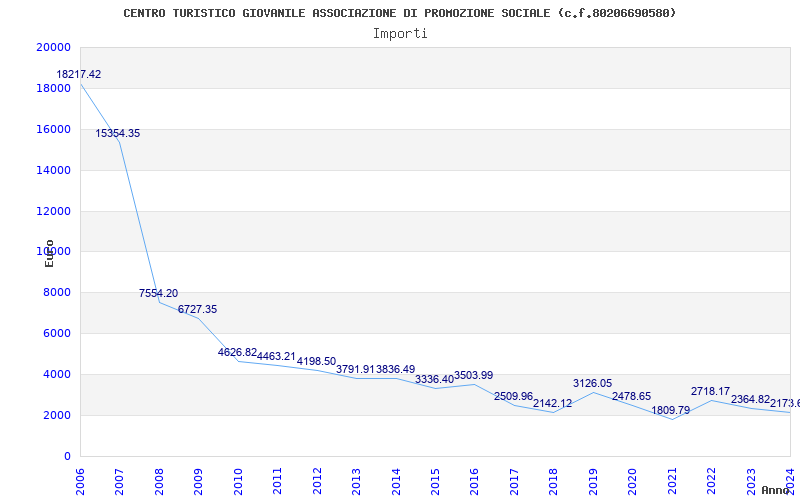Click the Euro y-axis title
The width and height of the screenshot is (800, 500).
click(49, 253)
